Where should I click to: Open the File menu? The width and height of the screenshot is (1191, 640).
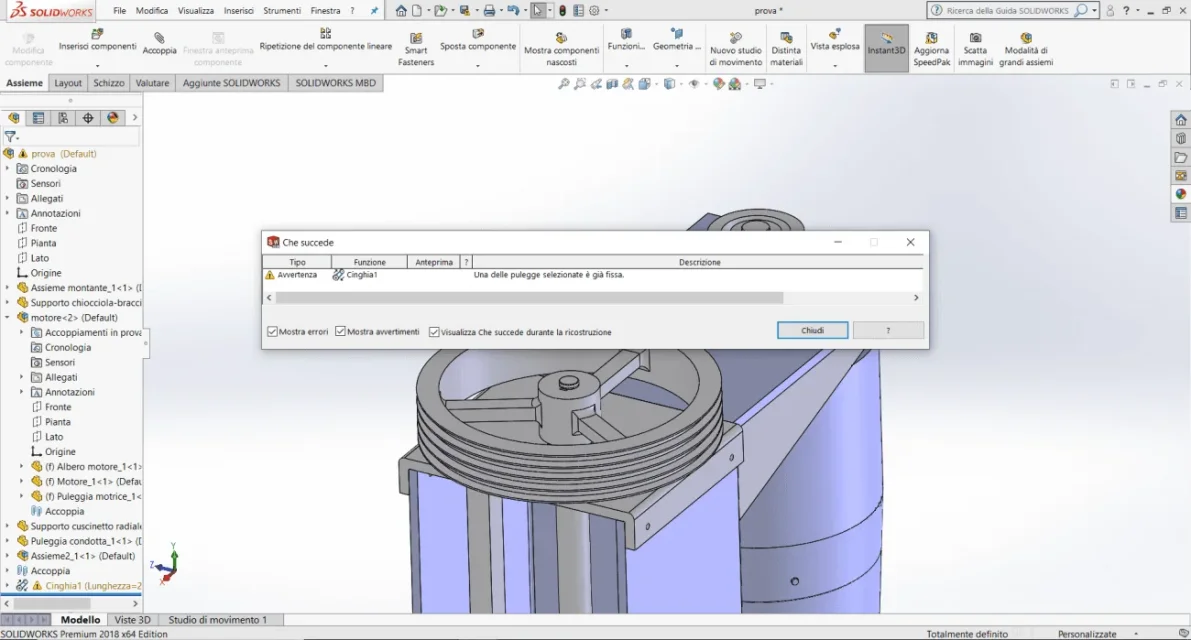pos(119,11)
